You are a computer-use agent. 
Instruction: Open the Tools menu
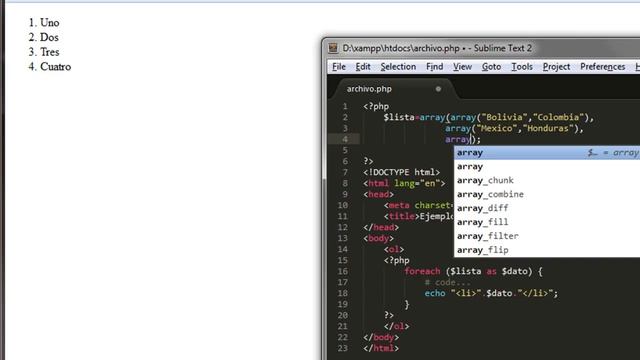click(x=522, y=67)
